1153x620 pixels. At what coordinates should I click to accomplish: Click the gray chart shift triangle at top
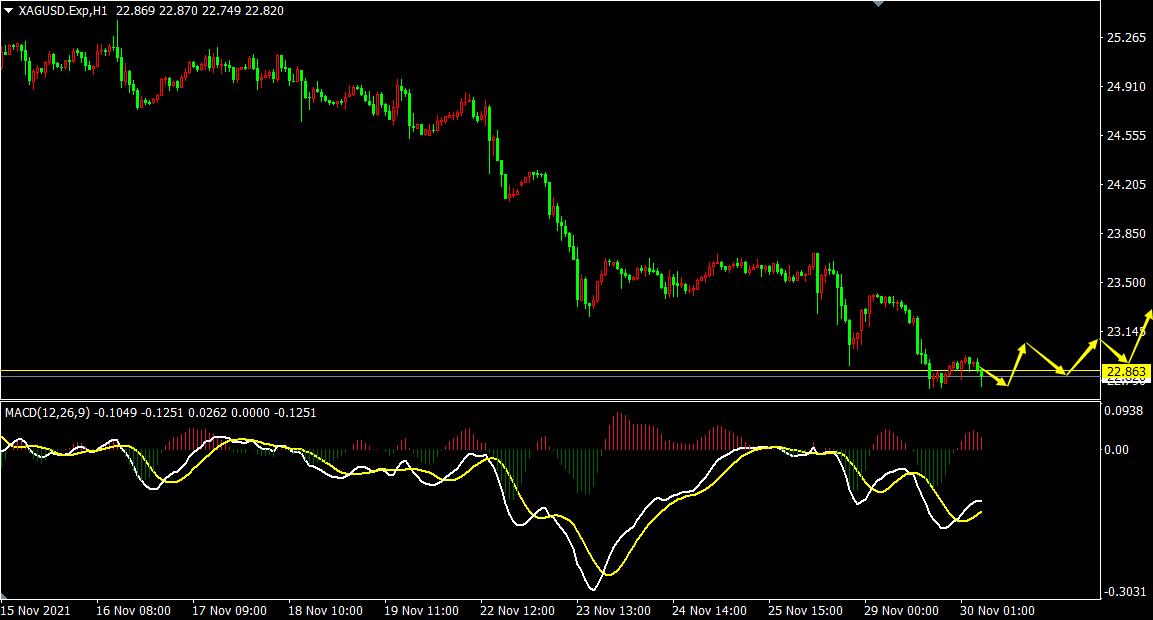coord(879,4)
